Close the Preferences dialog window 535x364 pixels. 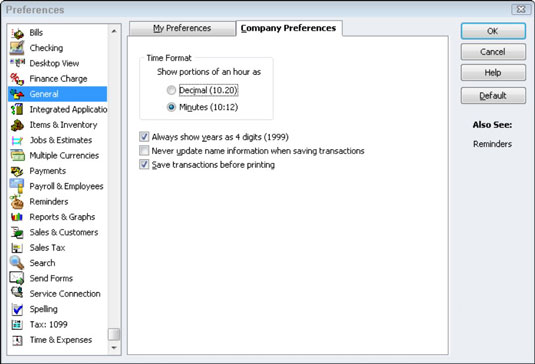pyautogui.click(x=521, y=9)
